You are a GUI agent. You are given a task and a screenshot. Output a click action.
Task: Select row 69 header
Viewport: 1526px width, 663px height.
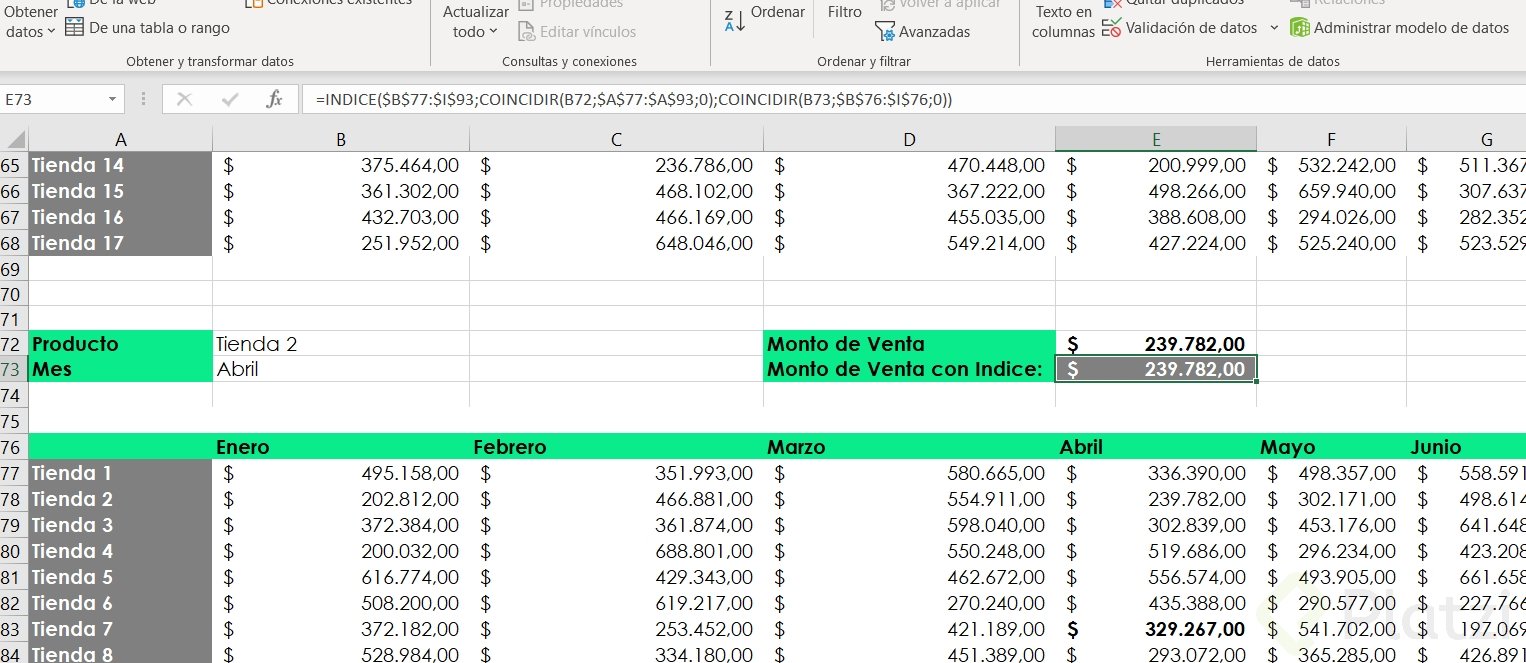14,269
